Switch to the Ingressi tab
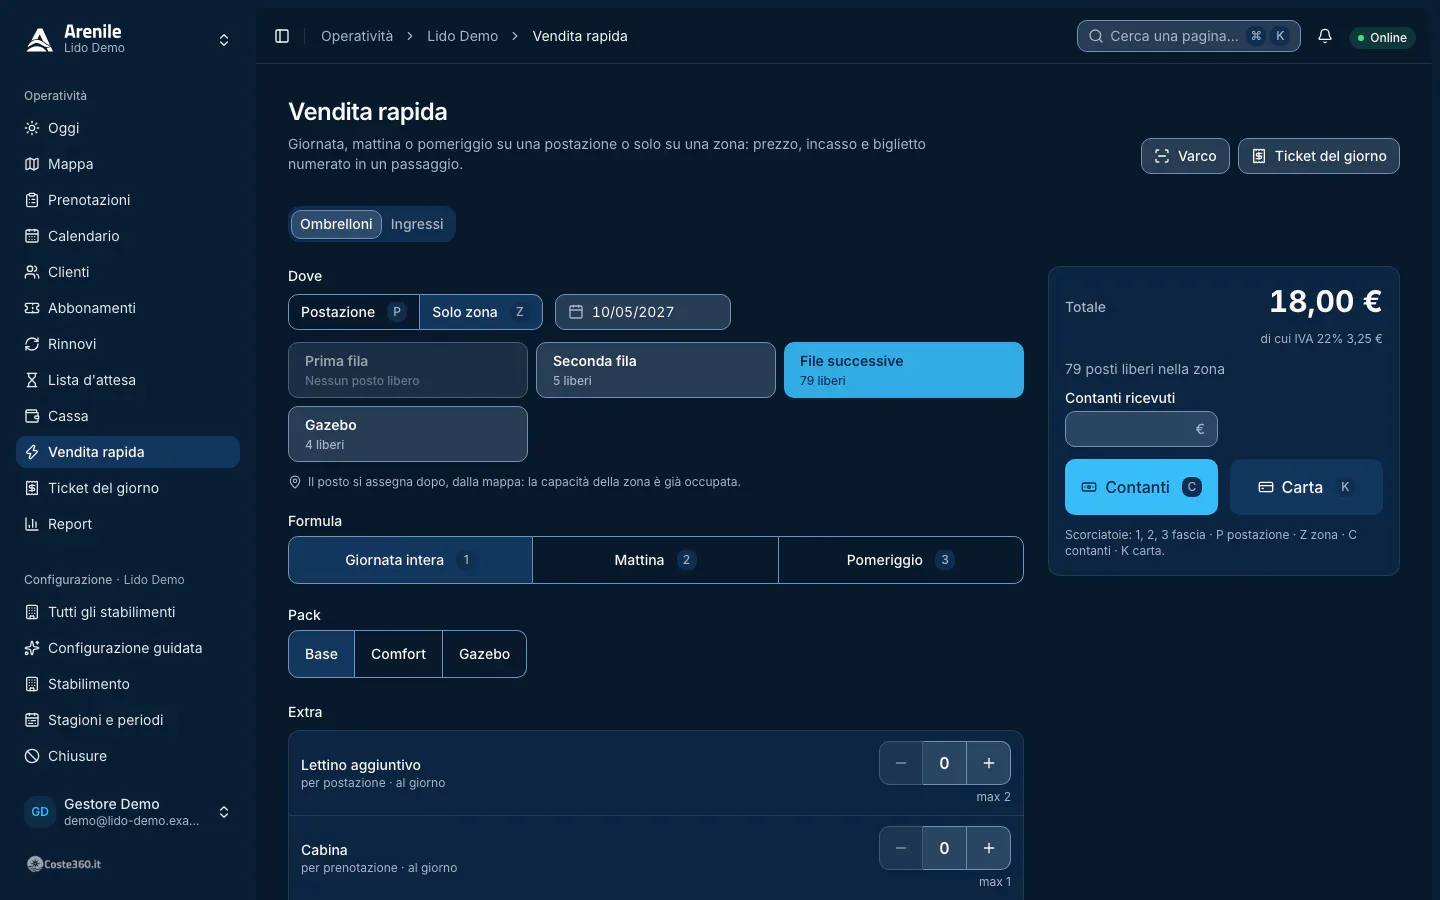The width and height of the screenshot is (1440, 900). pos(417,224)
